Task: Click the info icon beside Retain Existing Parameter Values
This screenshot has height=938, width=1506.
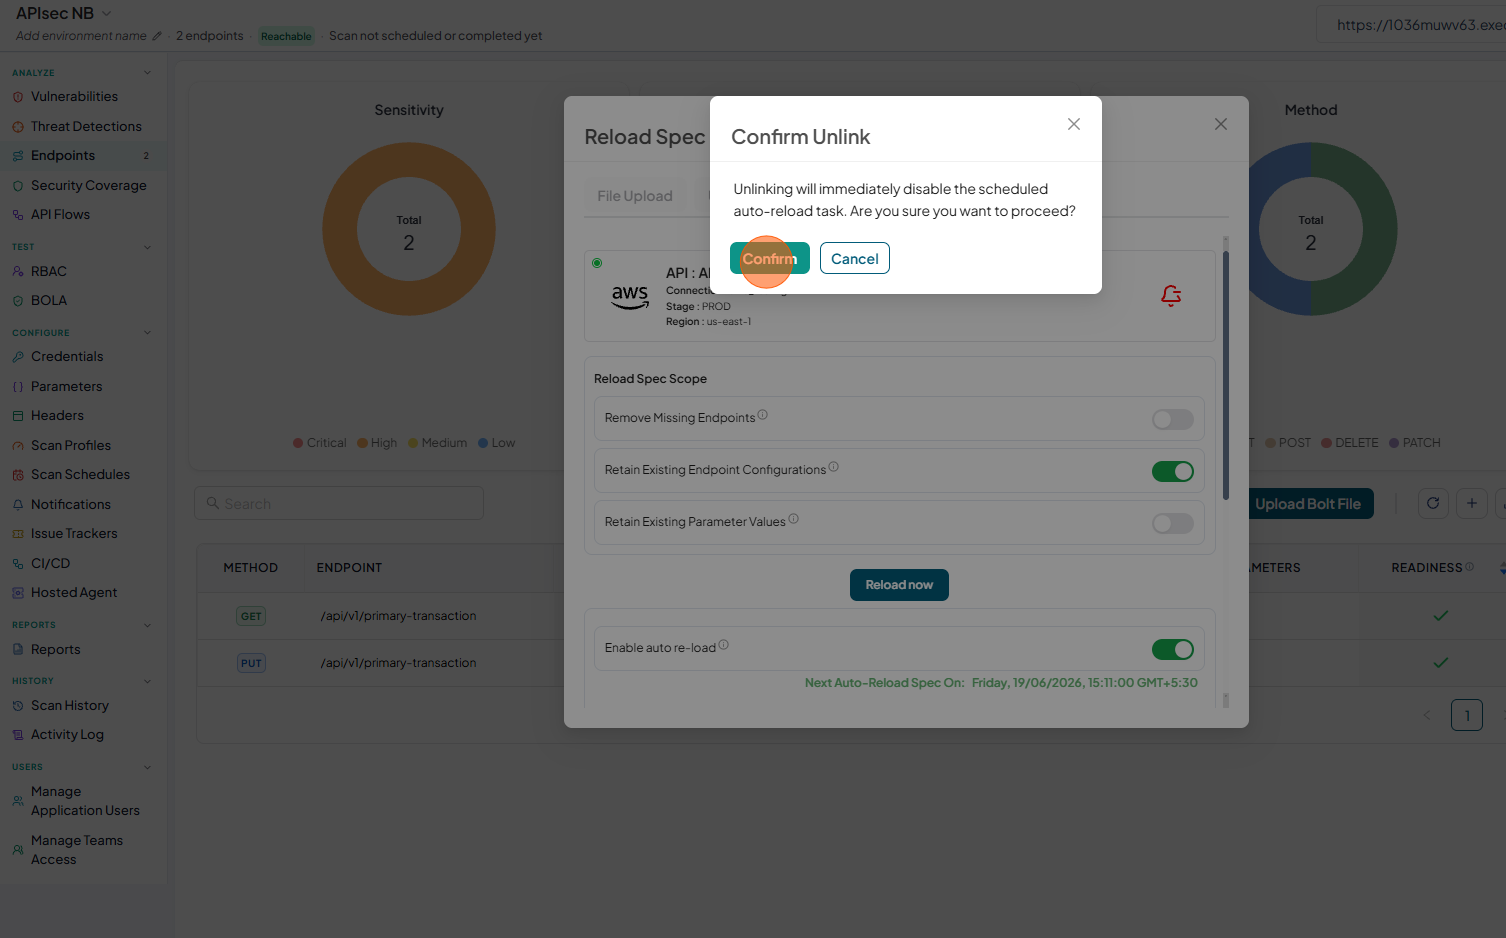Action: click(793, 519)
